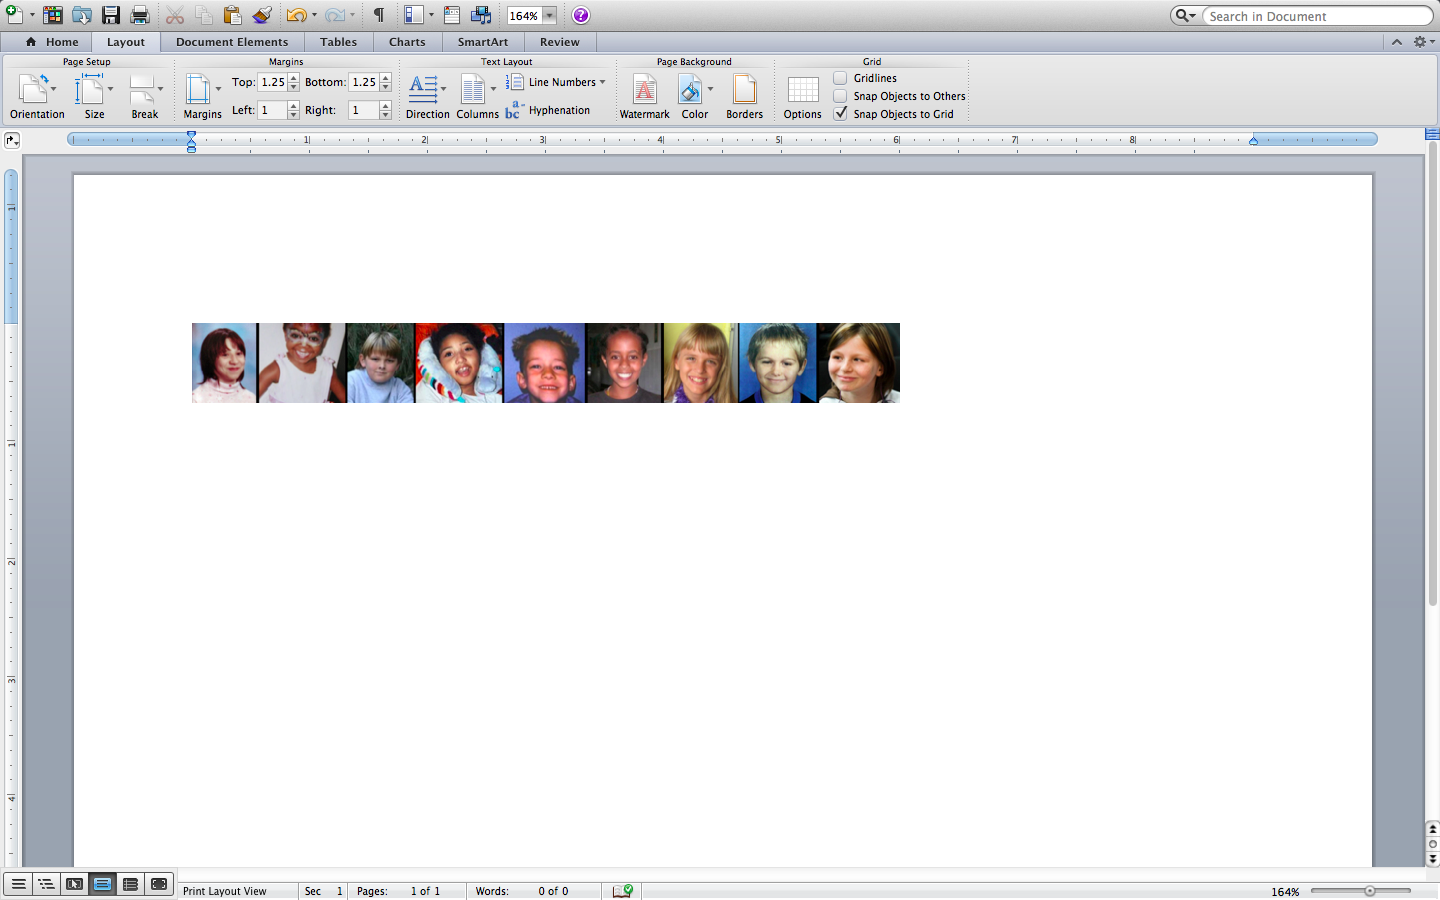1440x900 pixels.
Task: Click the Hyphenation button
Action: click(x=548, y=110)
